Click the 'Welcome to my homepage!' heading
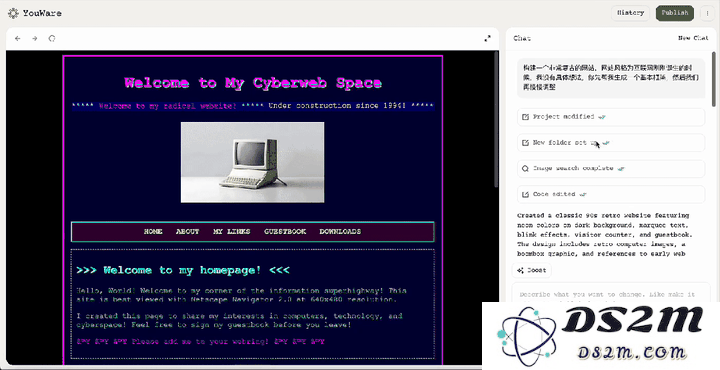 pyautogui.click(x=183, y=270)
